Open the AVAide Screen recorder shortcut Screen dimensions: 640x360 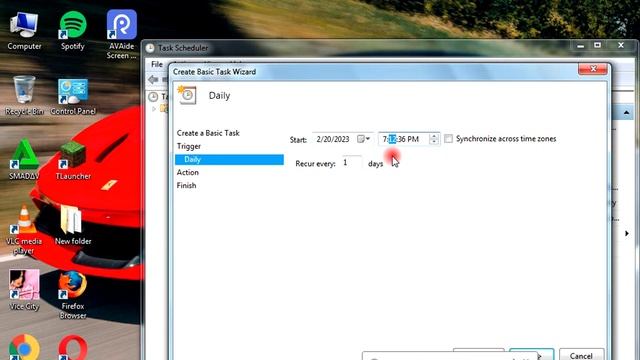pos(121,35)
